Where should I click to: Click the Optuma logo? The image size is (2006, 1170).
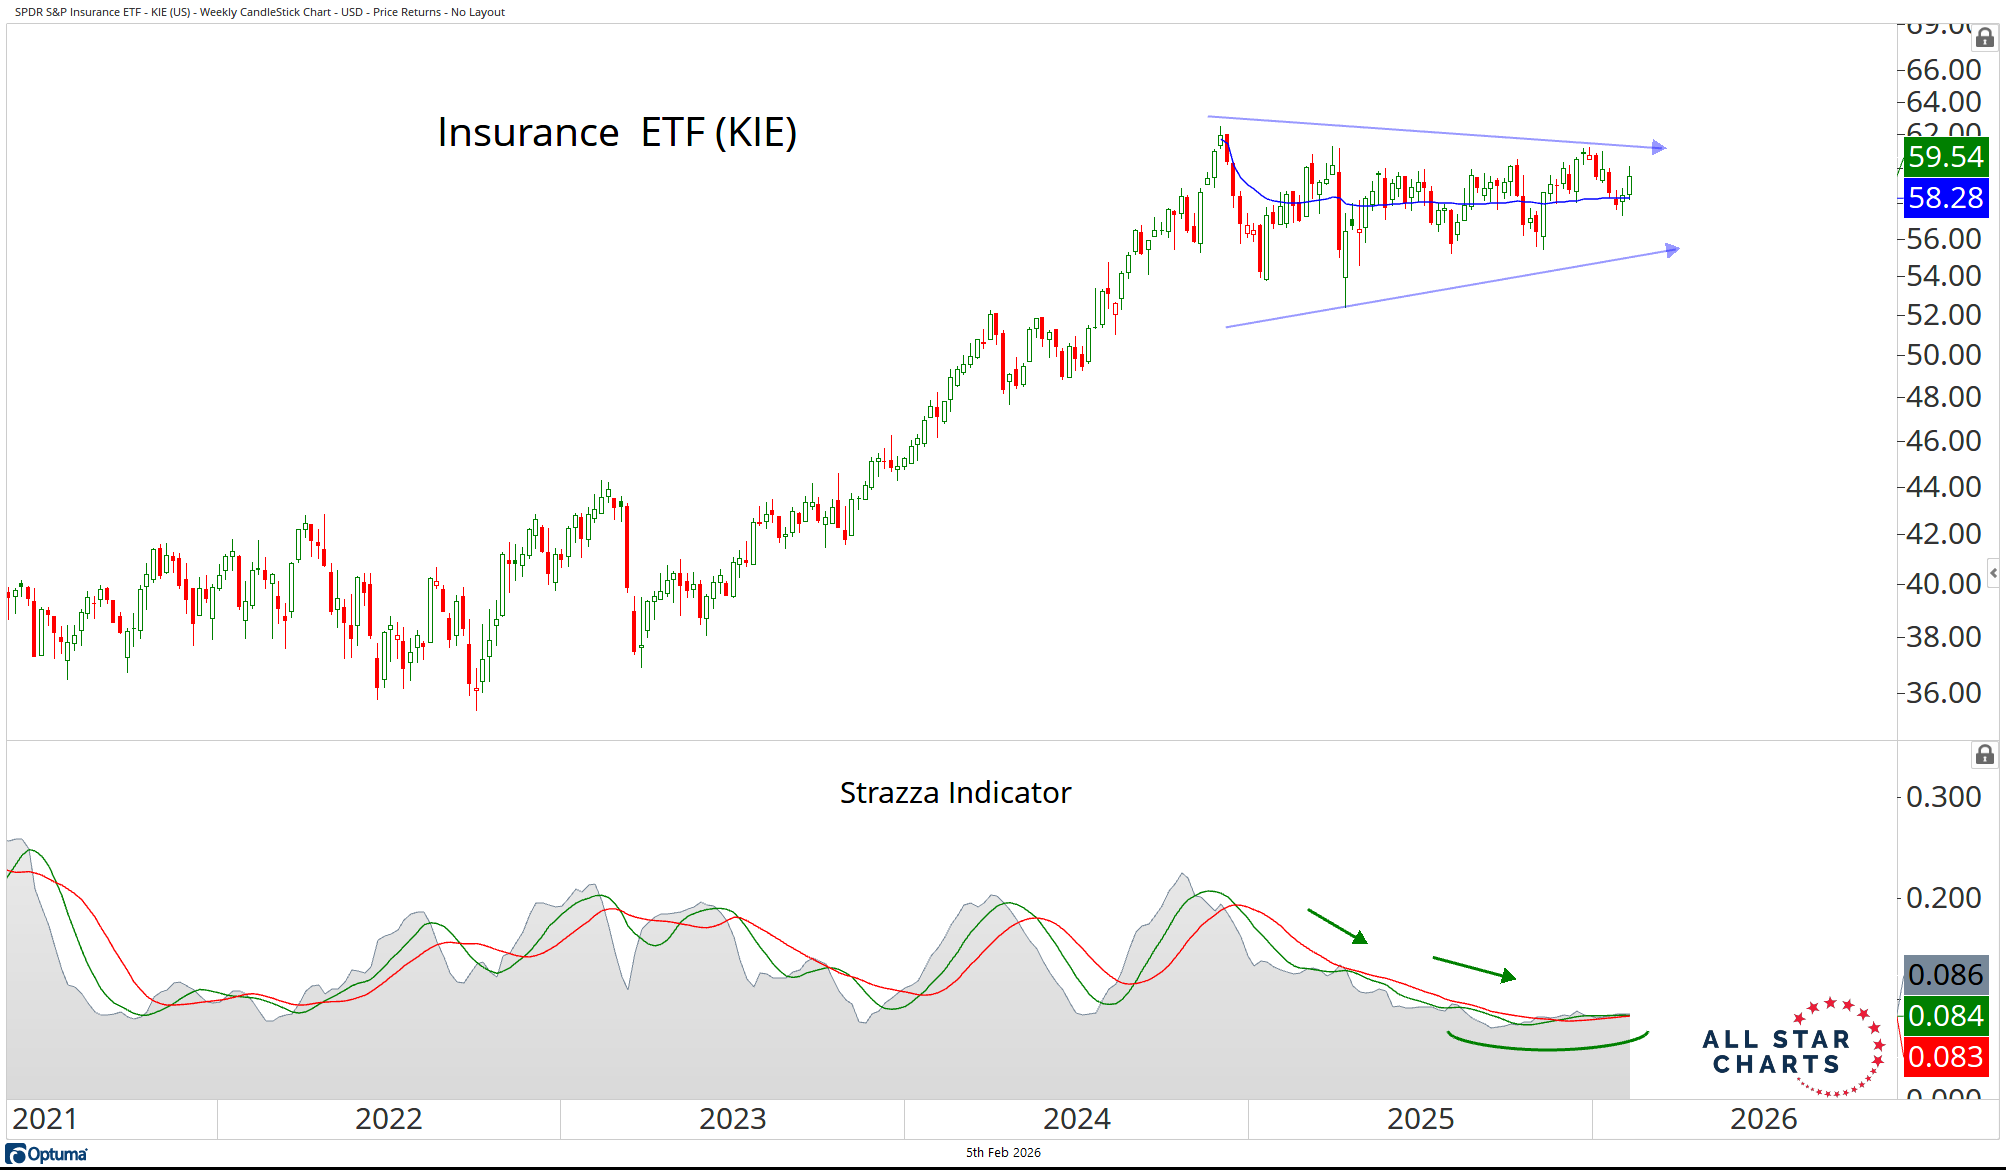point(47,1154)
